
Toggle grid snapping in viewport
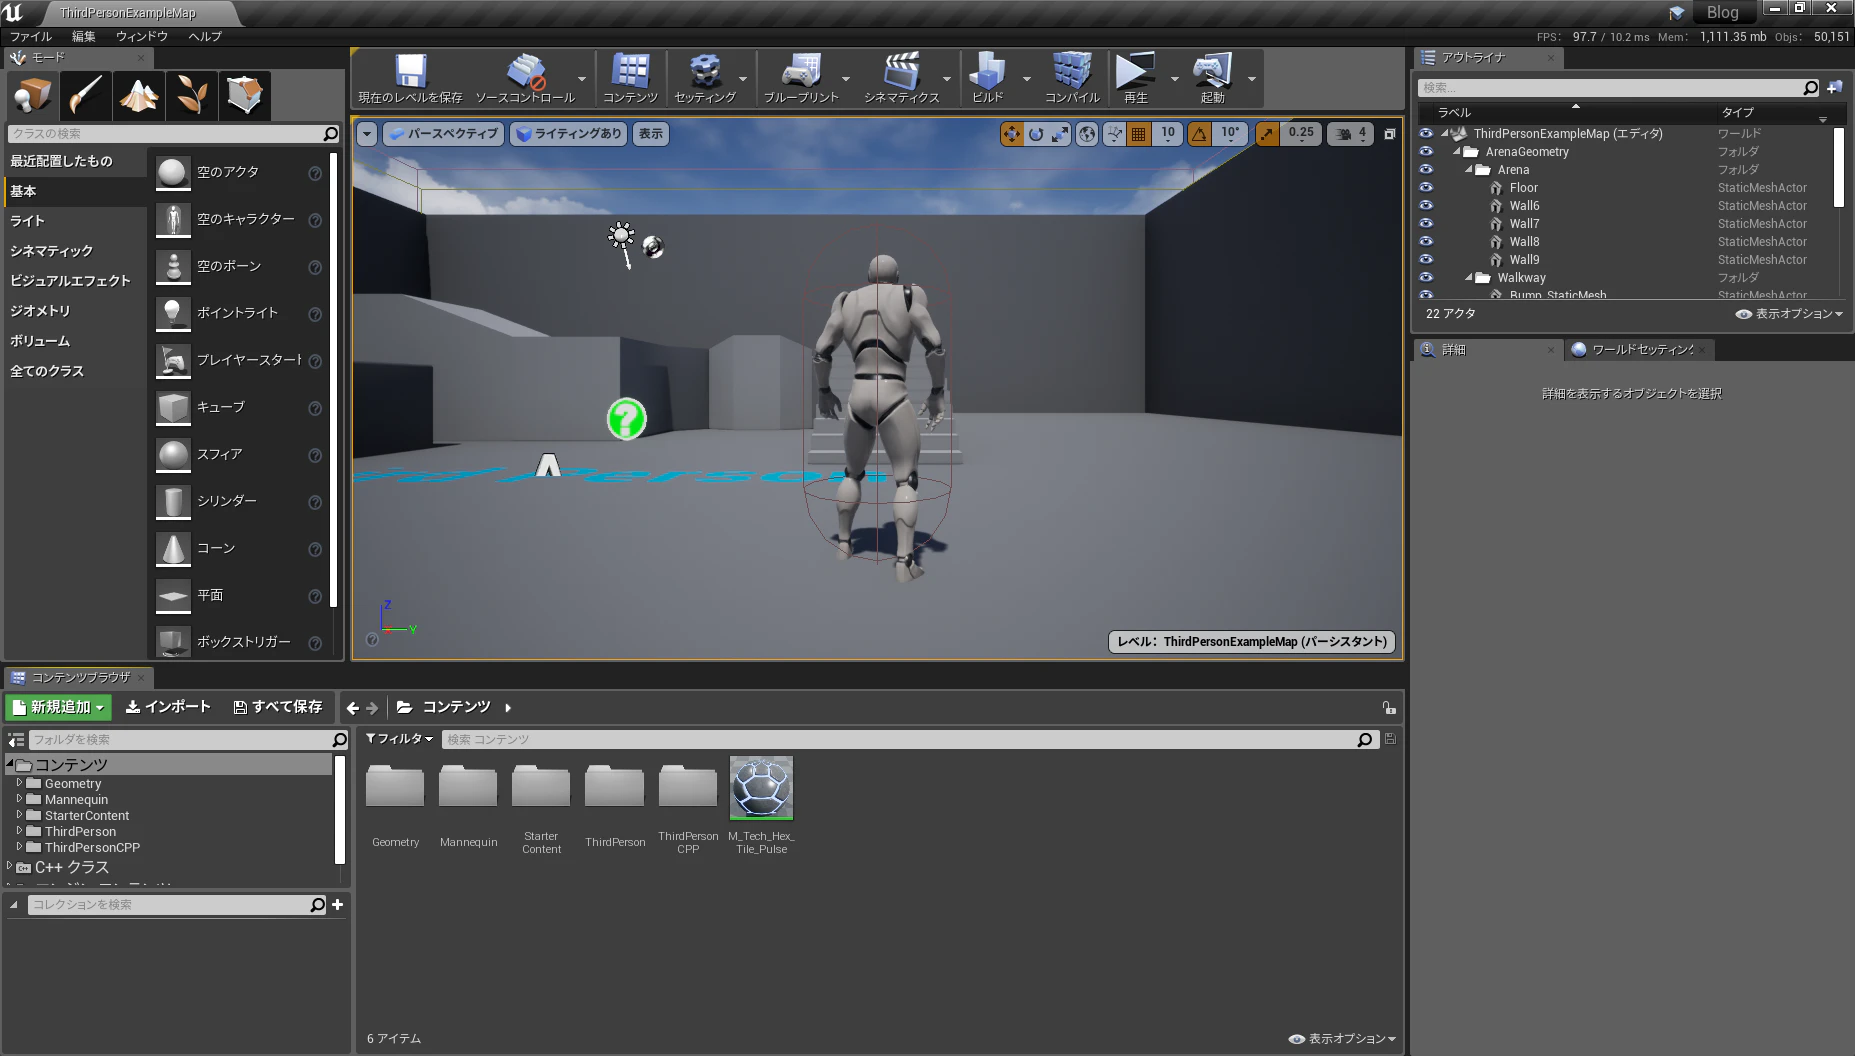1138,133
